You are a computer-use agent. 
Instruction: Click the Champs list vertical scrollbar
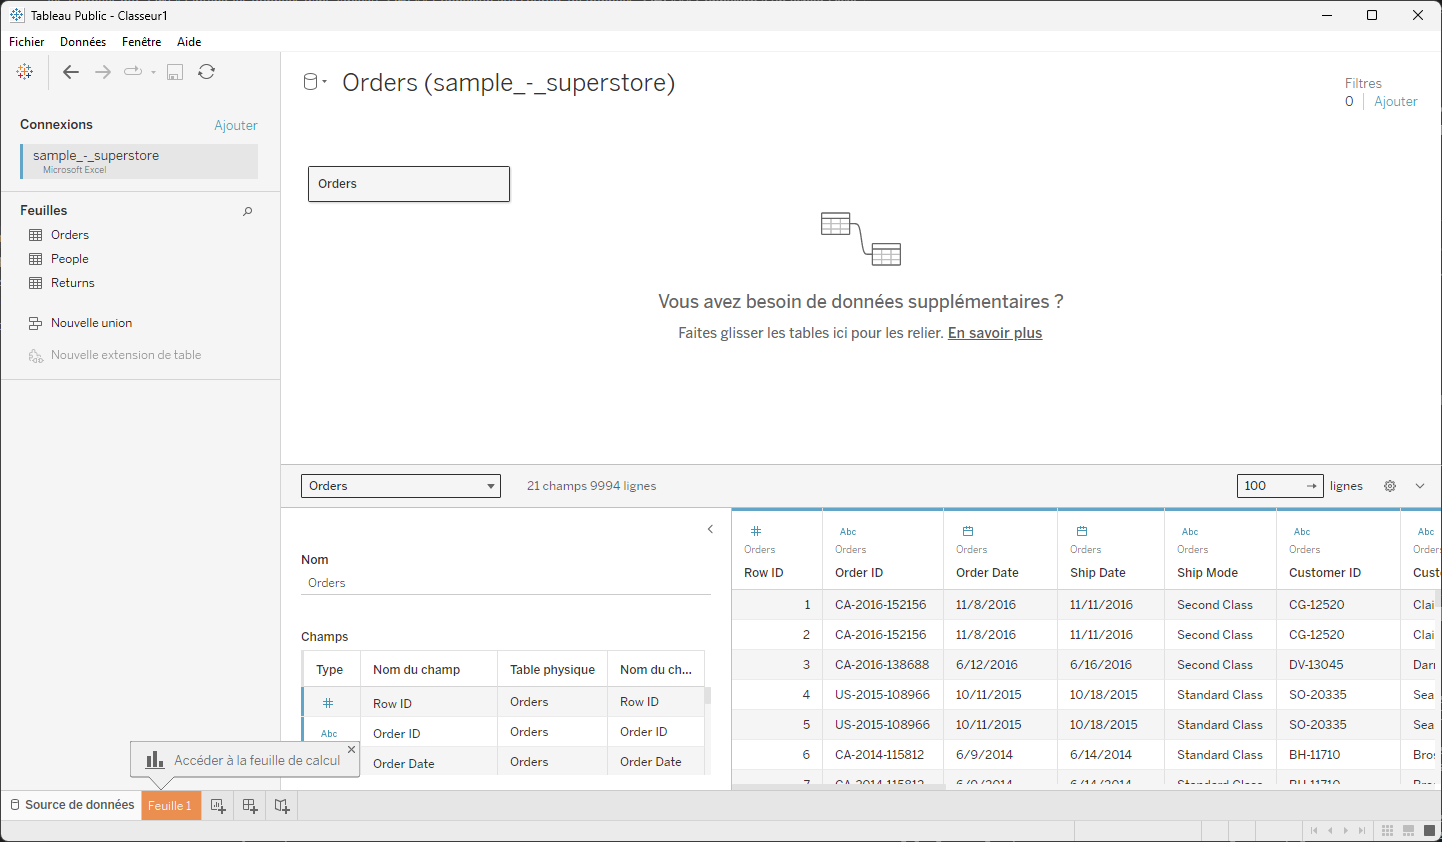708,696
